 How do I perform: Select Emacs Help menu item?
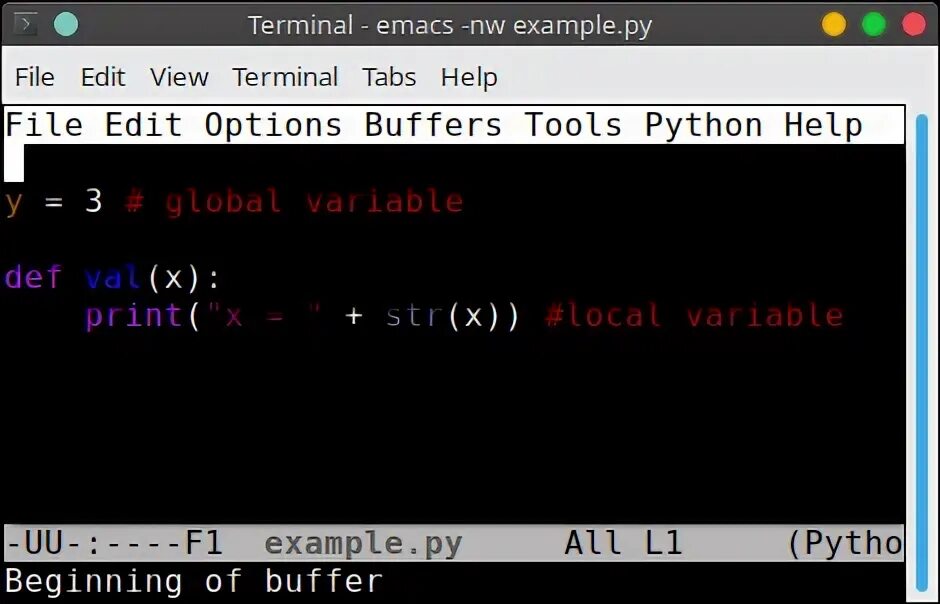click(823, 126)
